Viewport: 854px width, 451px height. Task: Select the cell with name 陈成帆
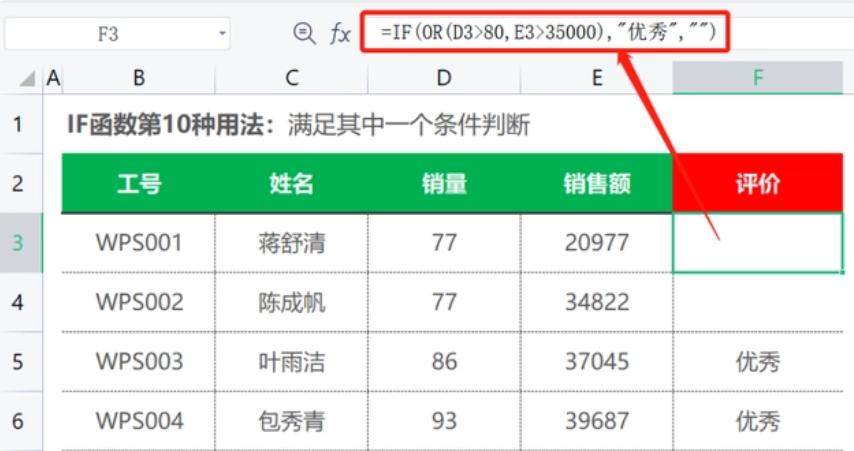pos(291,302)
